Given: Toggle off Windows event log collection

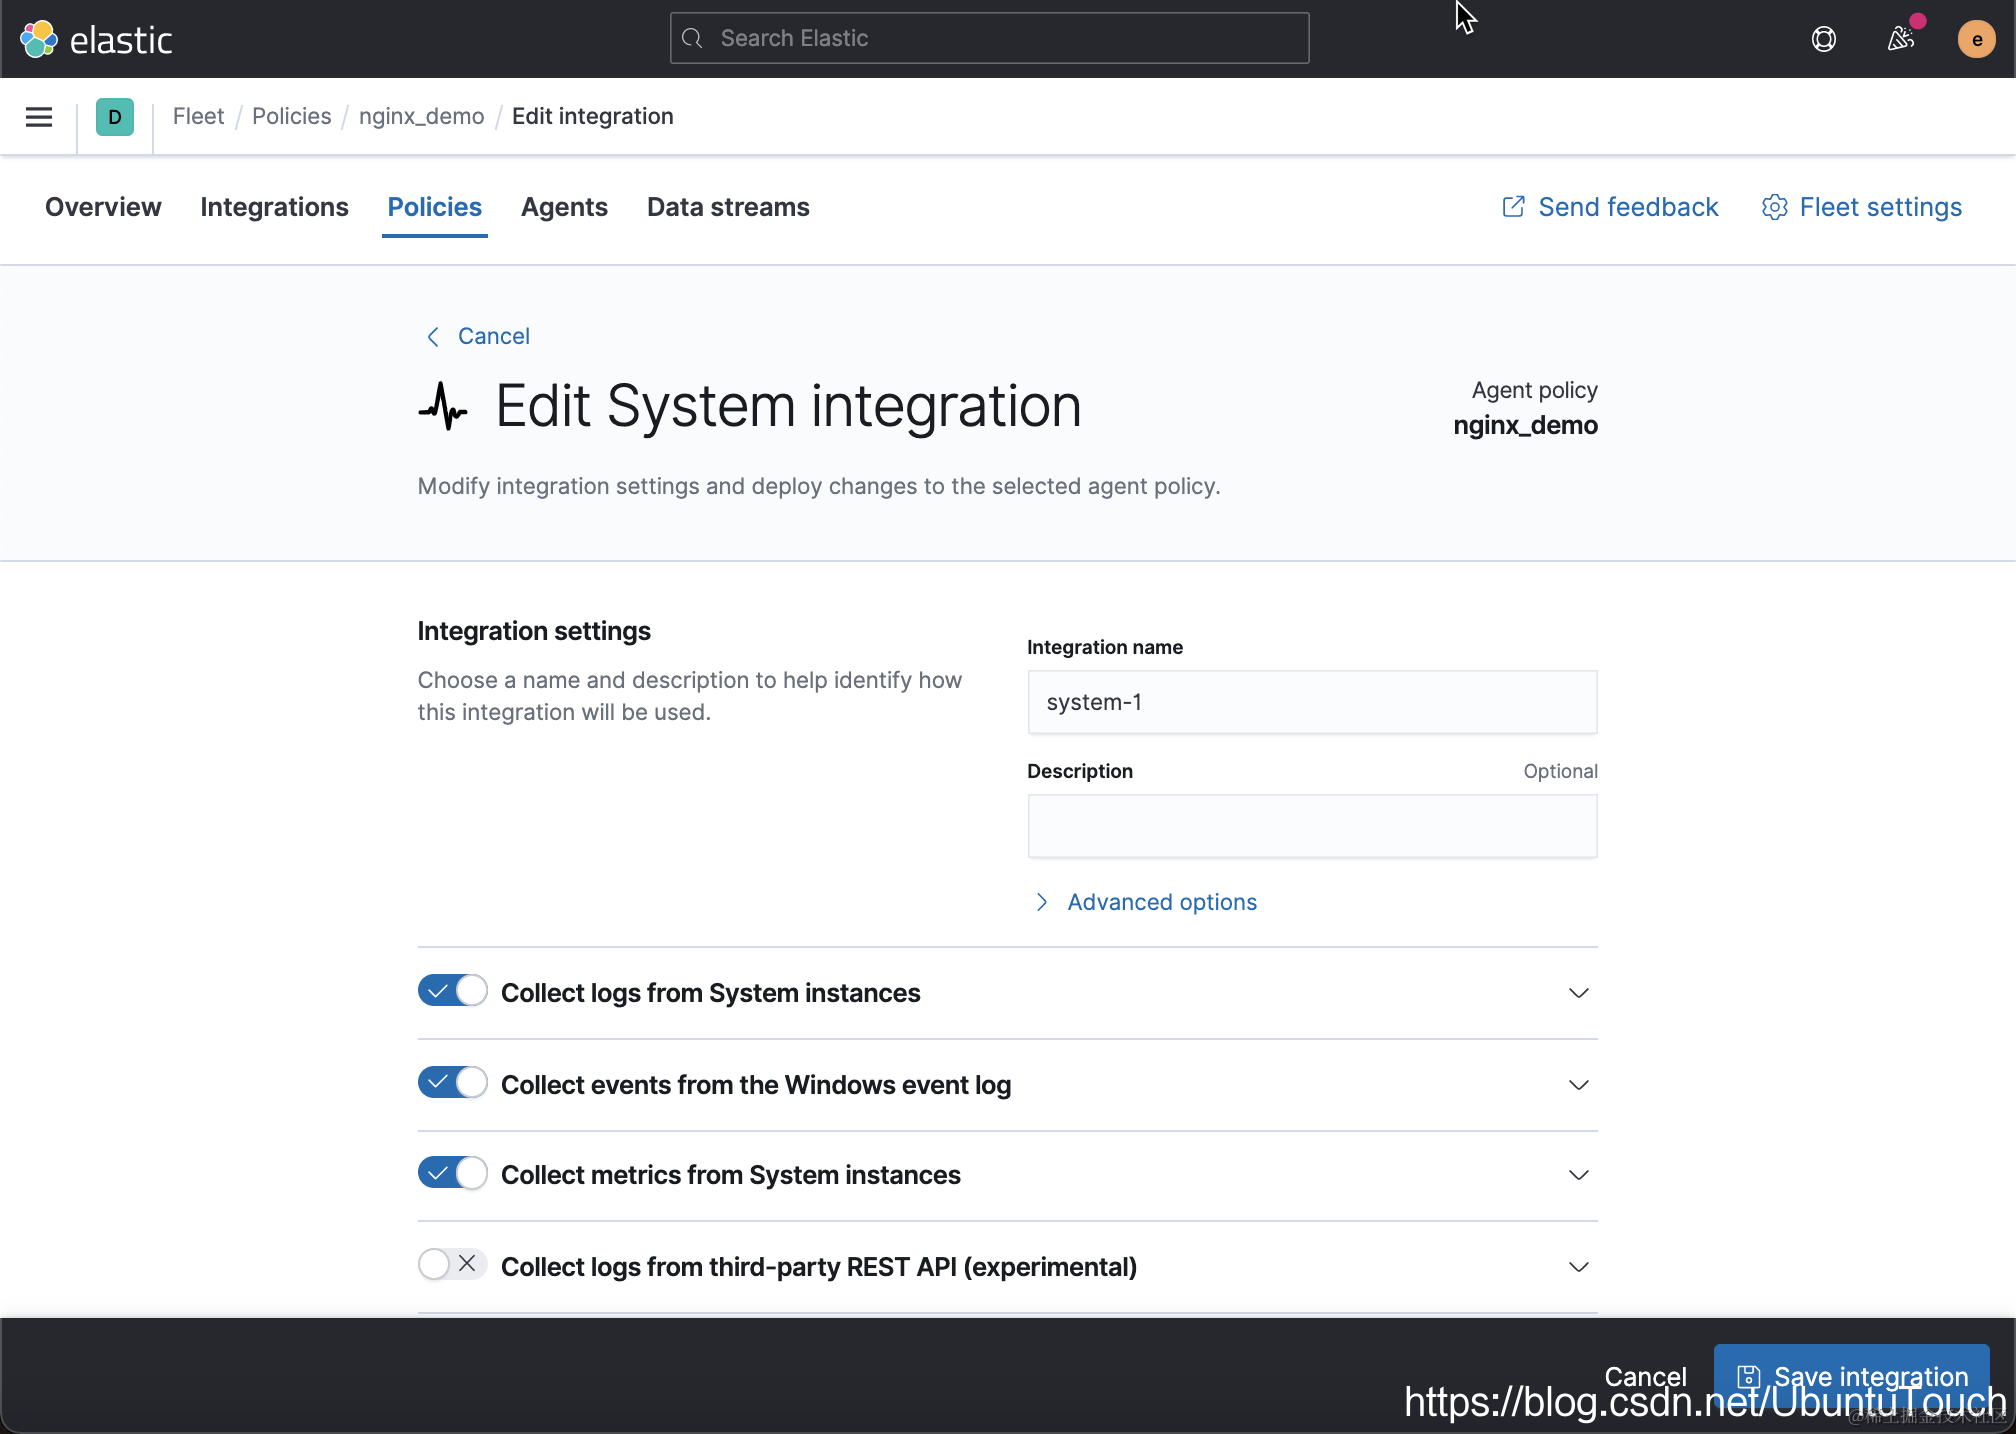Looking at the screenshot, I should point(452,1083).
